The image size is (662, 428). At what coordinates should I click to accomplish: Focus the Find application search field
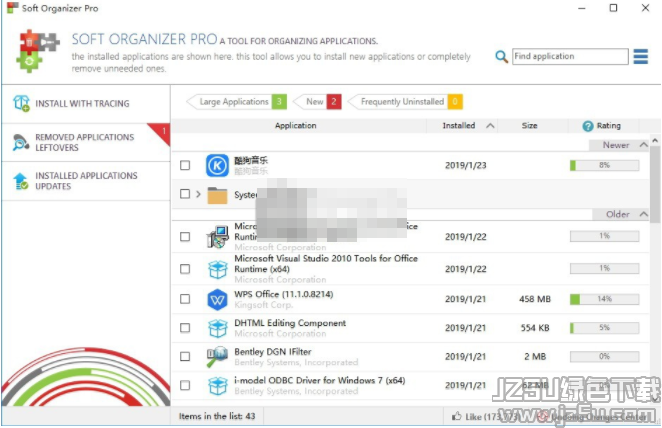pos(570,57)
